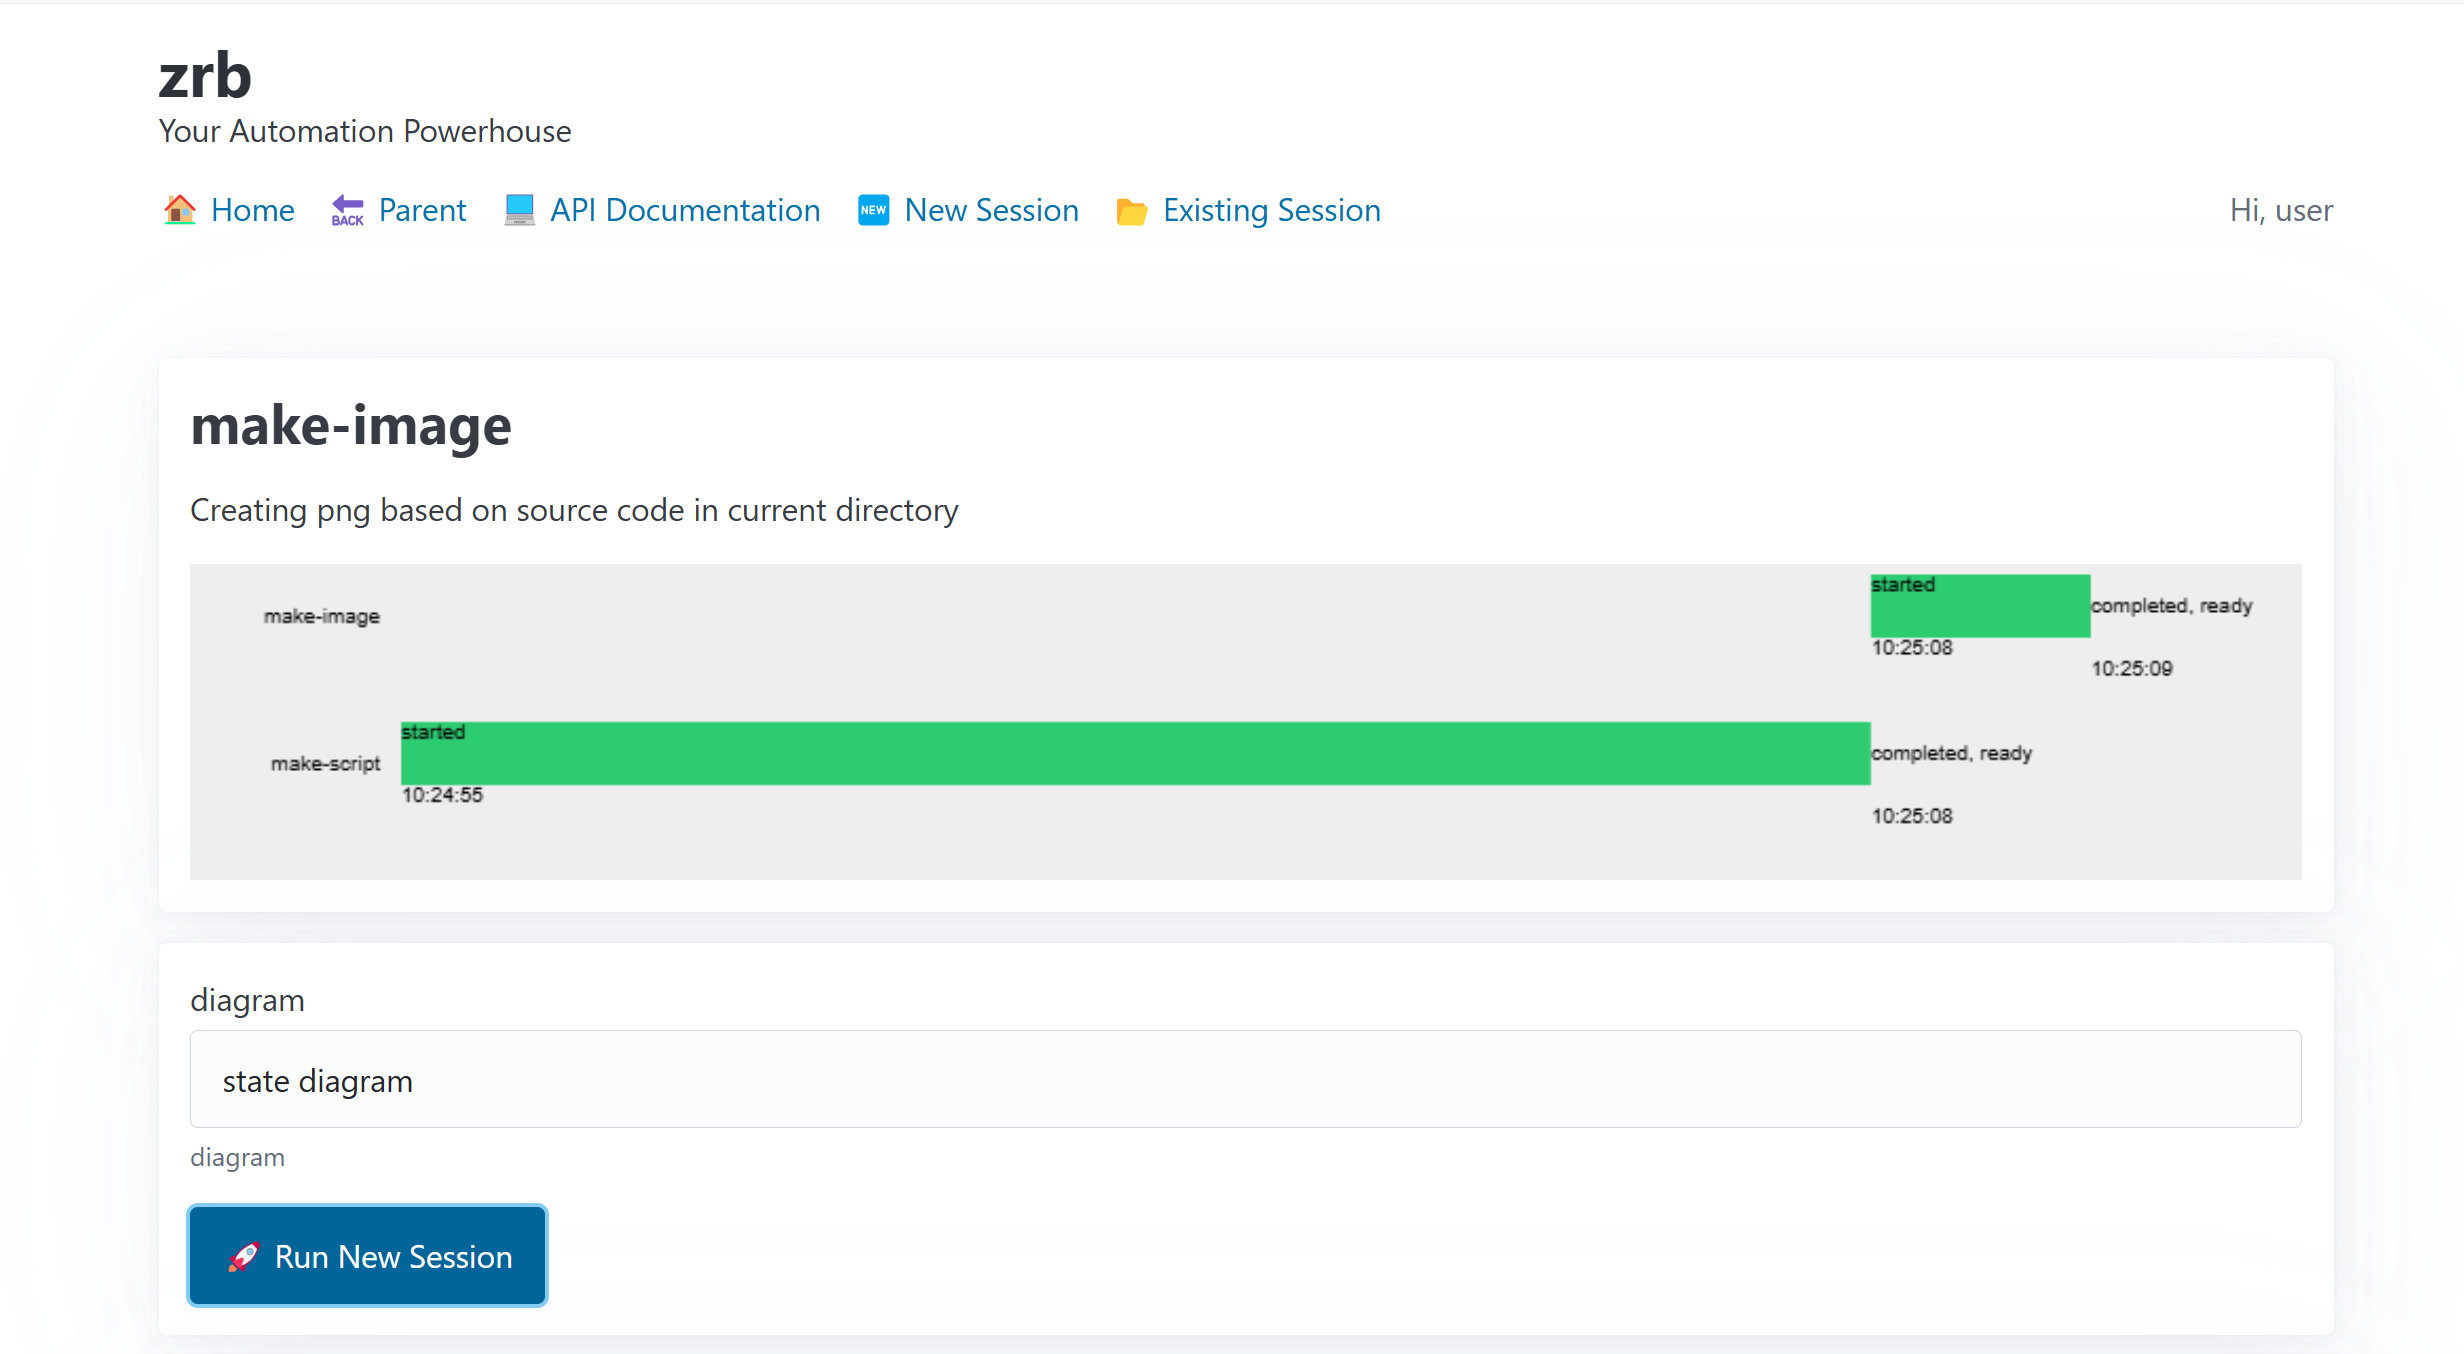Click the rocket icon on Run New Session

243,1256
